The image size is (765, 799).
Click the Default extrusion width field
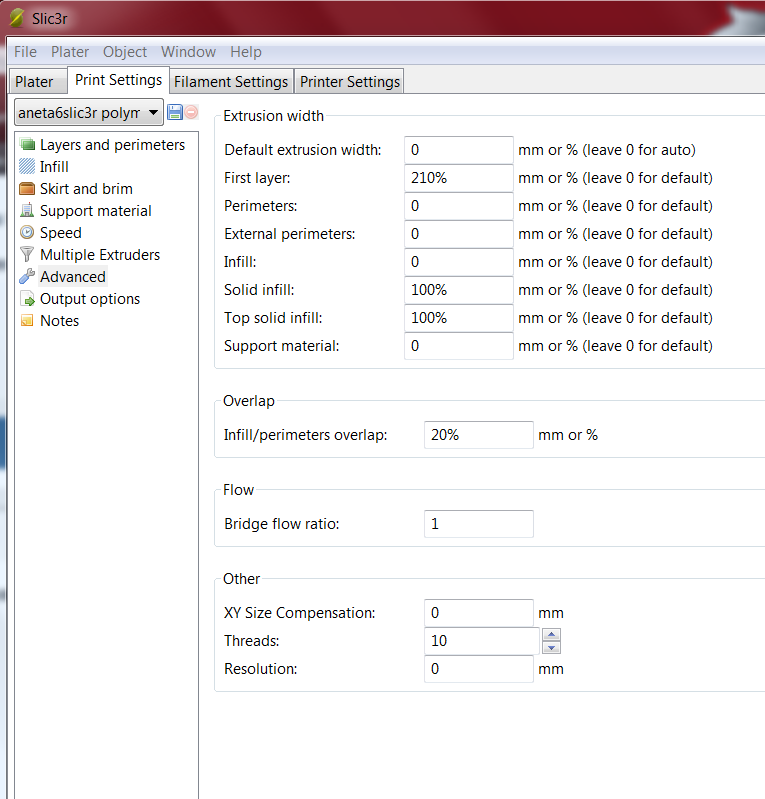[x=459, y=150]
